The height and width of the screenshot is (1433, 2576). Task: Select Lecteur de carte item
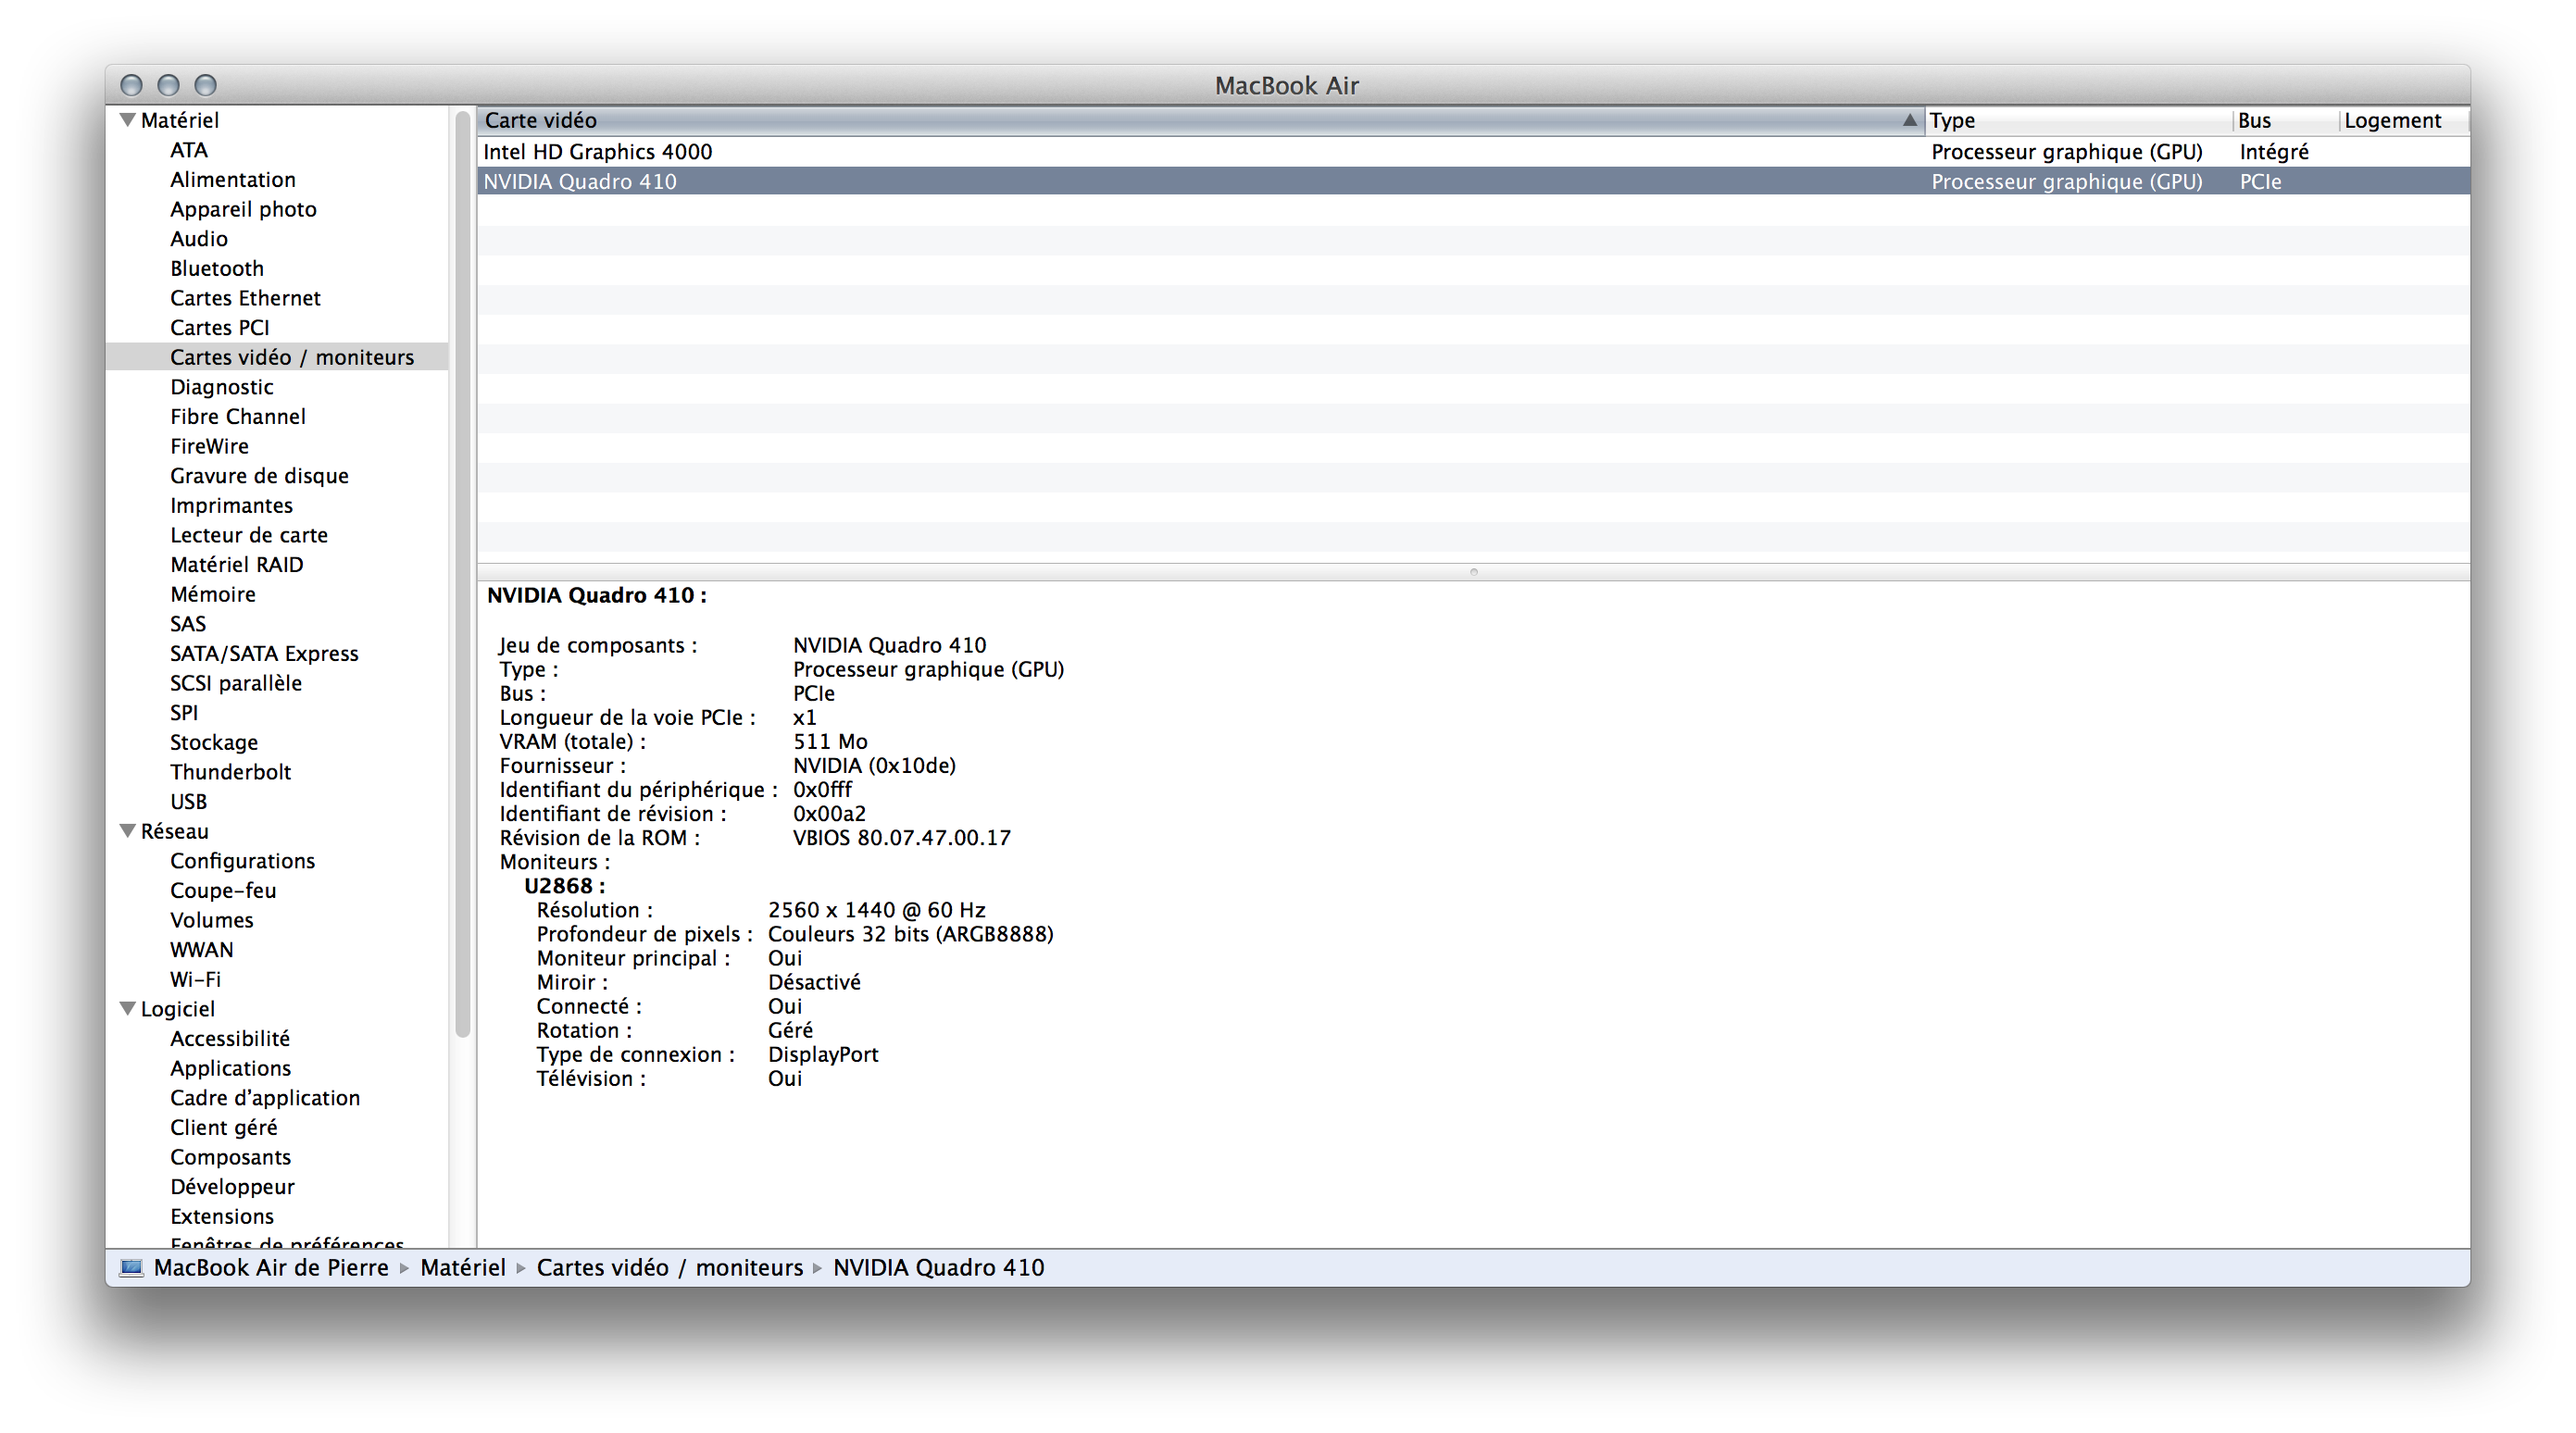click(x=249, y=535)
